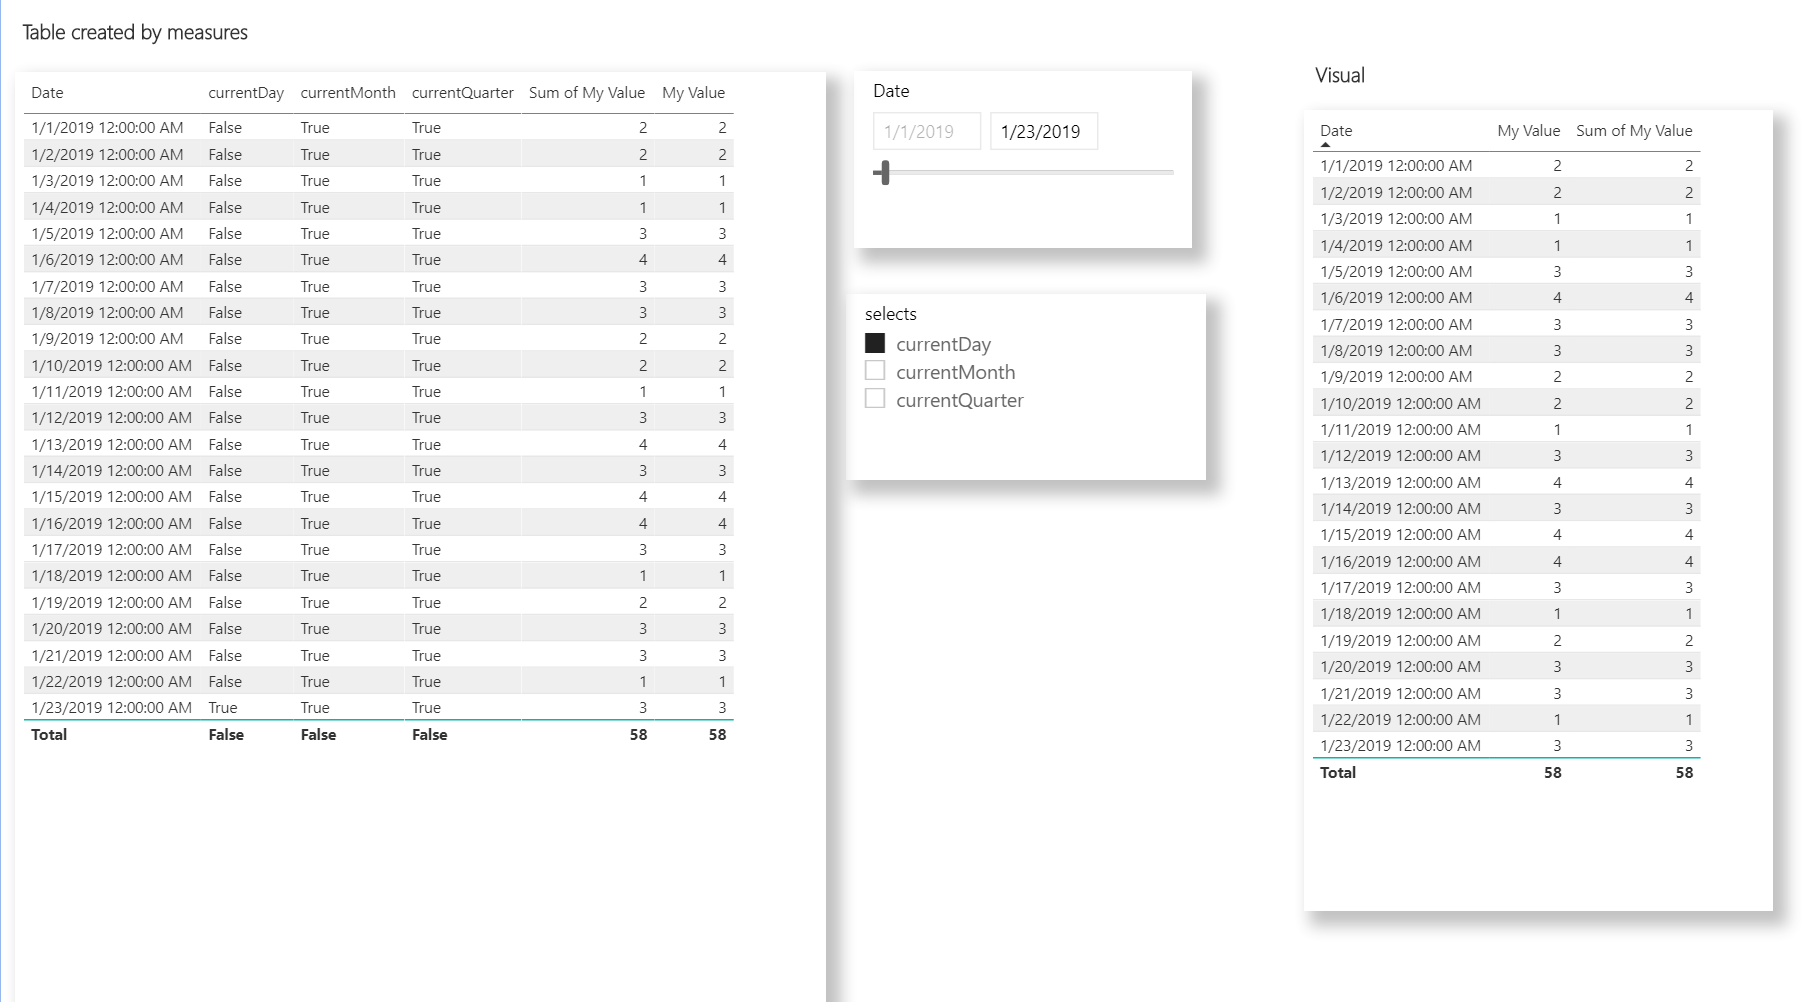Select 1/10/2019 12:00:00 AM in left table
This screenshot has width=1812, height=1002.
tap(111, 366)
